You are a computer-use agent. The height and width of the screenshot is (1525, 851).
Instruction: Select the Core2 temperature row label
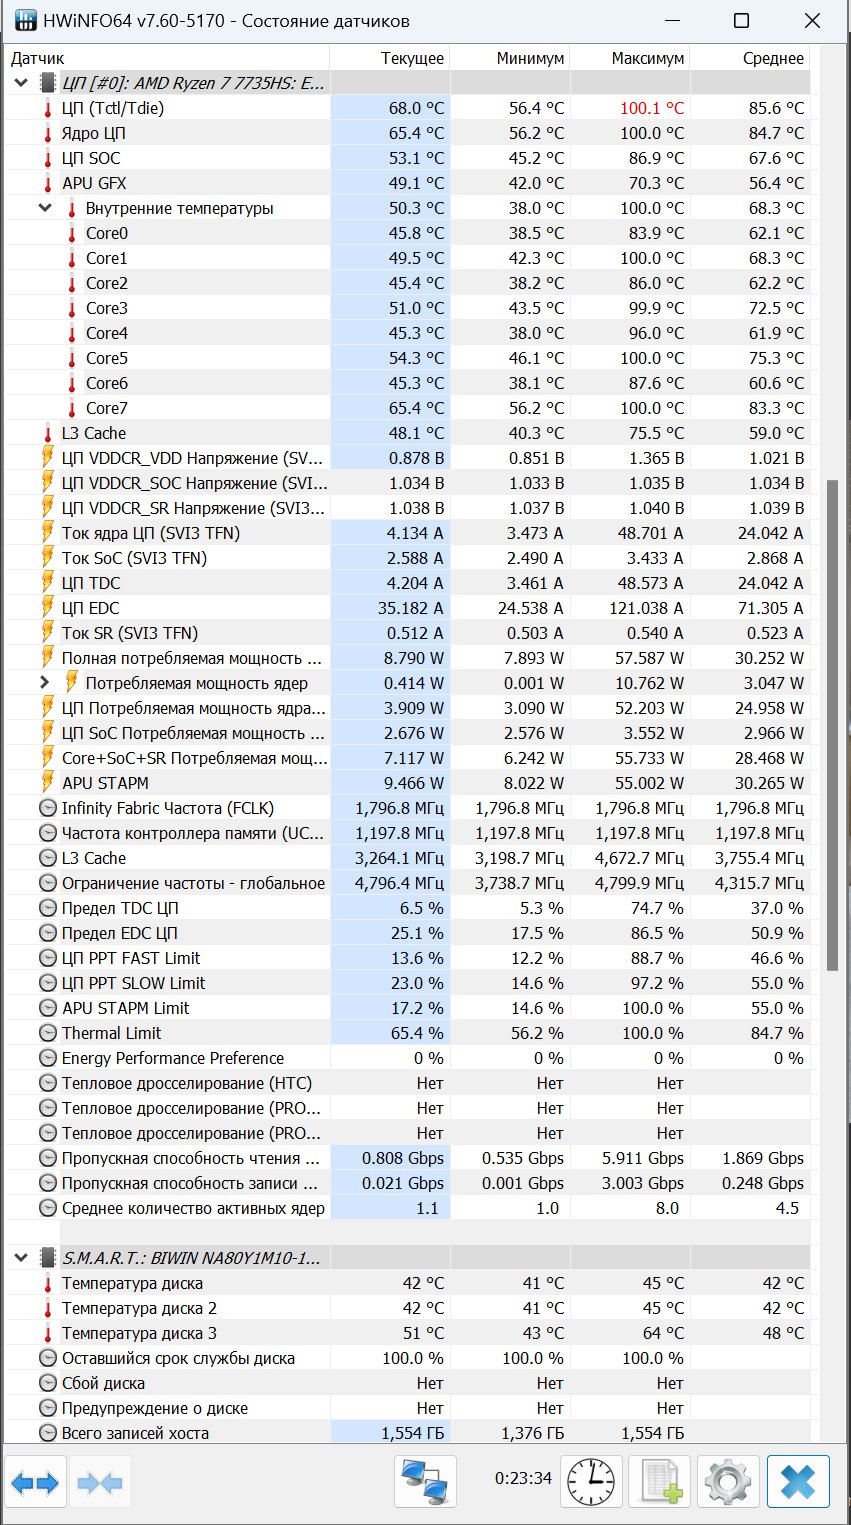pyautogui.click(x=106, y=283)
